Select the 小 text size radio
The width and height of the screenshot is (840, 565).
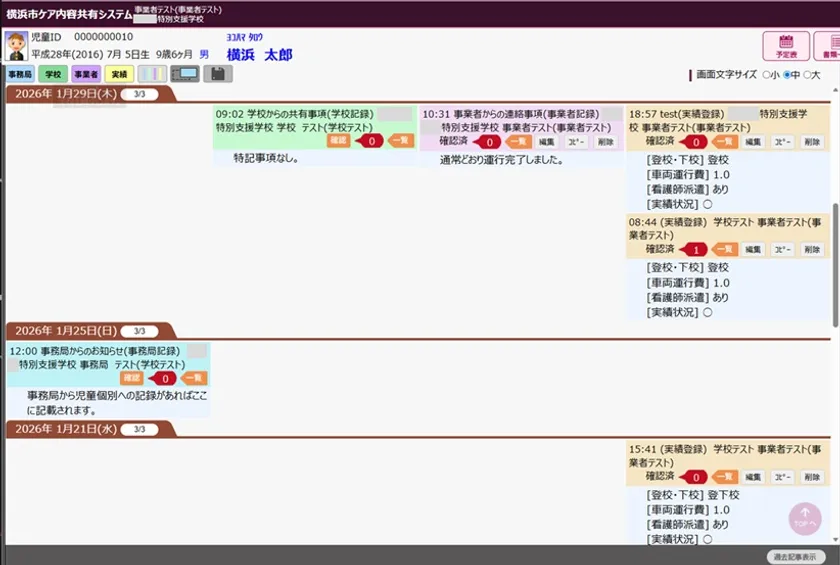pos(766,75)
